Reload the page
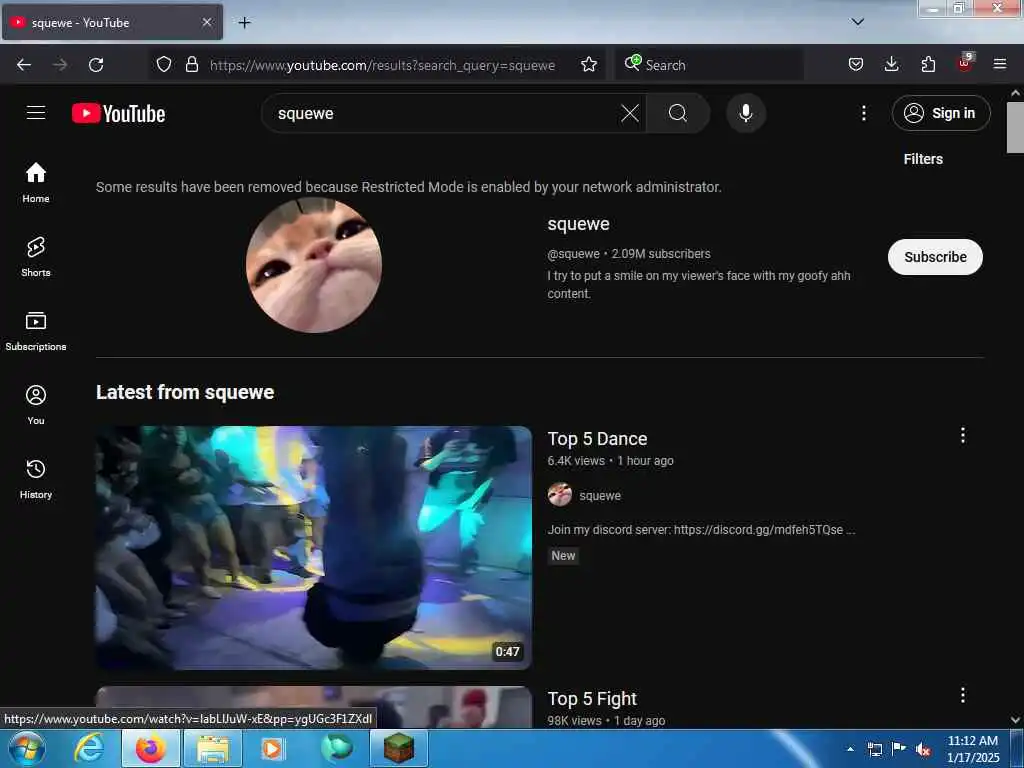The image size is (1024, 768). coord(96,65)
